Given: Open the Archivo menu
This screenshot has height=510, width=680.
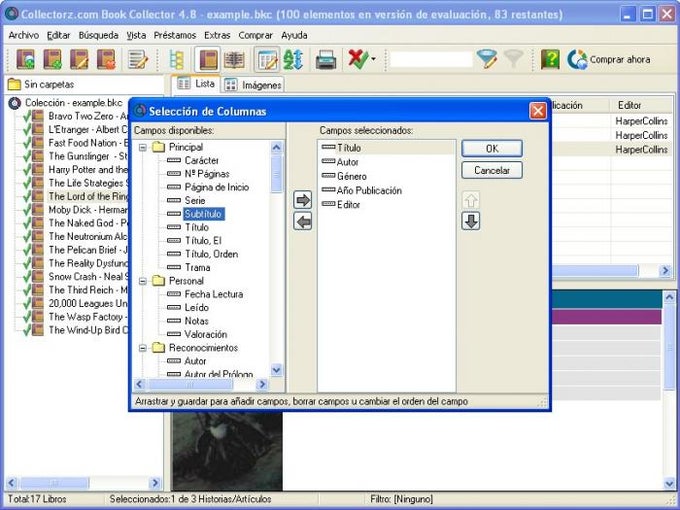Looking at the screenshot, I should coord(24,35).
